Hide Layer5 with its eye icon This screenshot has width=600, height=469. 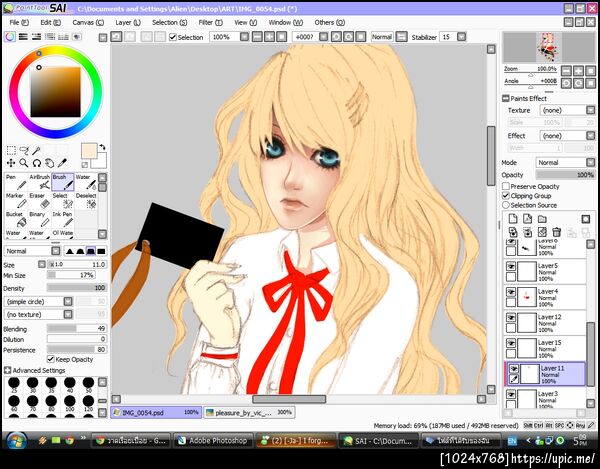[511, 266]
